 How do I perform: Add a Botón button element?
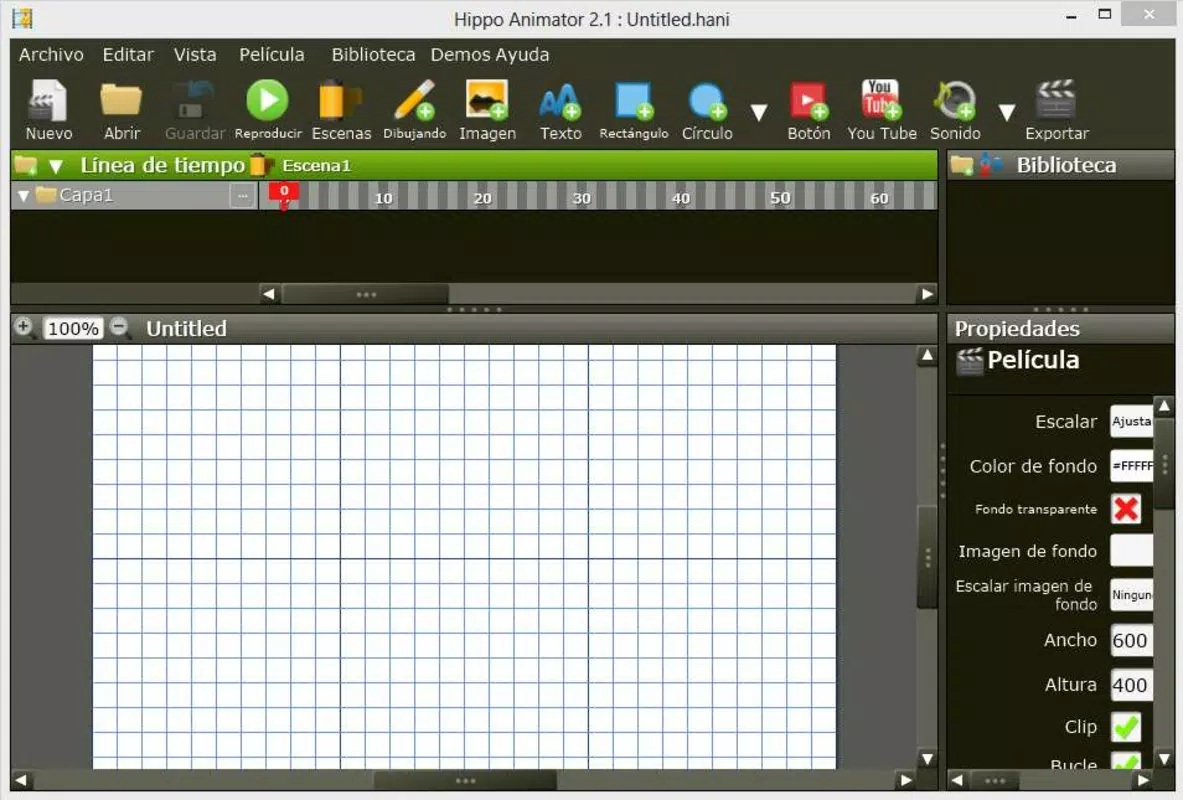(809, 109)
